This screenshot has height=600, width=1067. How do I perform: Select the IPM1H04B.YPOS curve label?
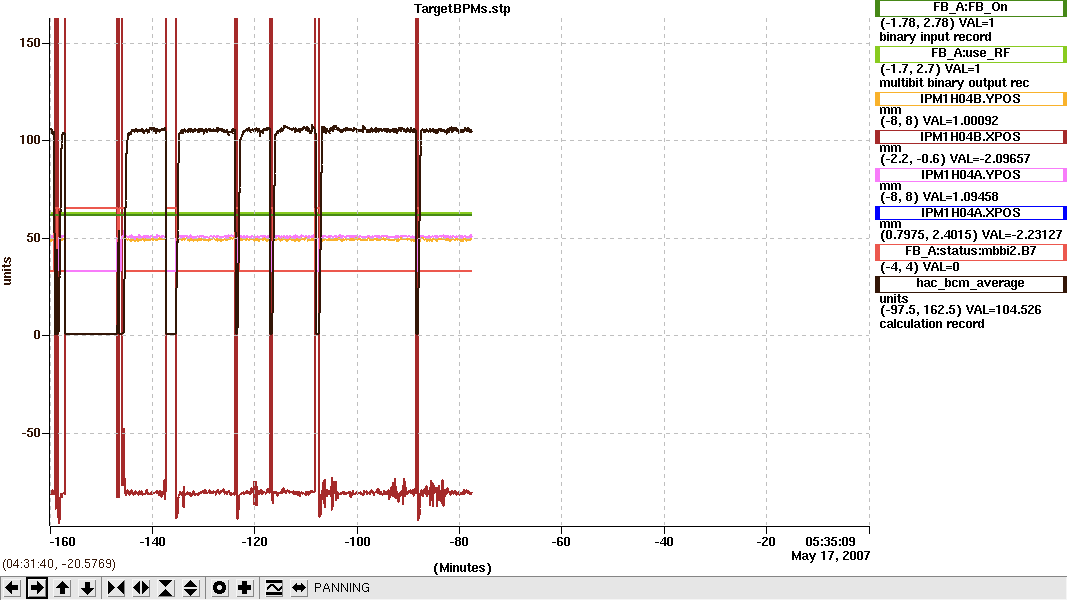point(970,99)
